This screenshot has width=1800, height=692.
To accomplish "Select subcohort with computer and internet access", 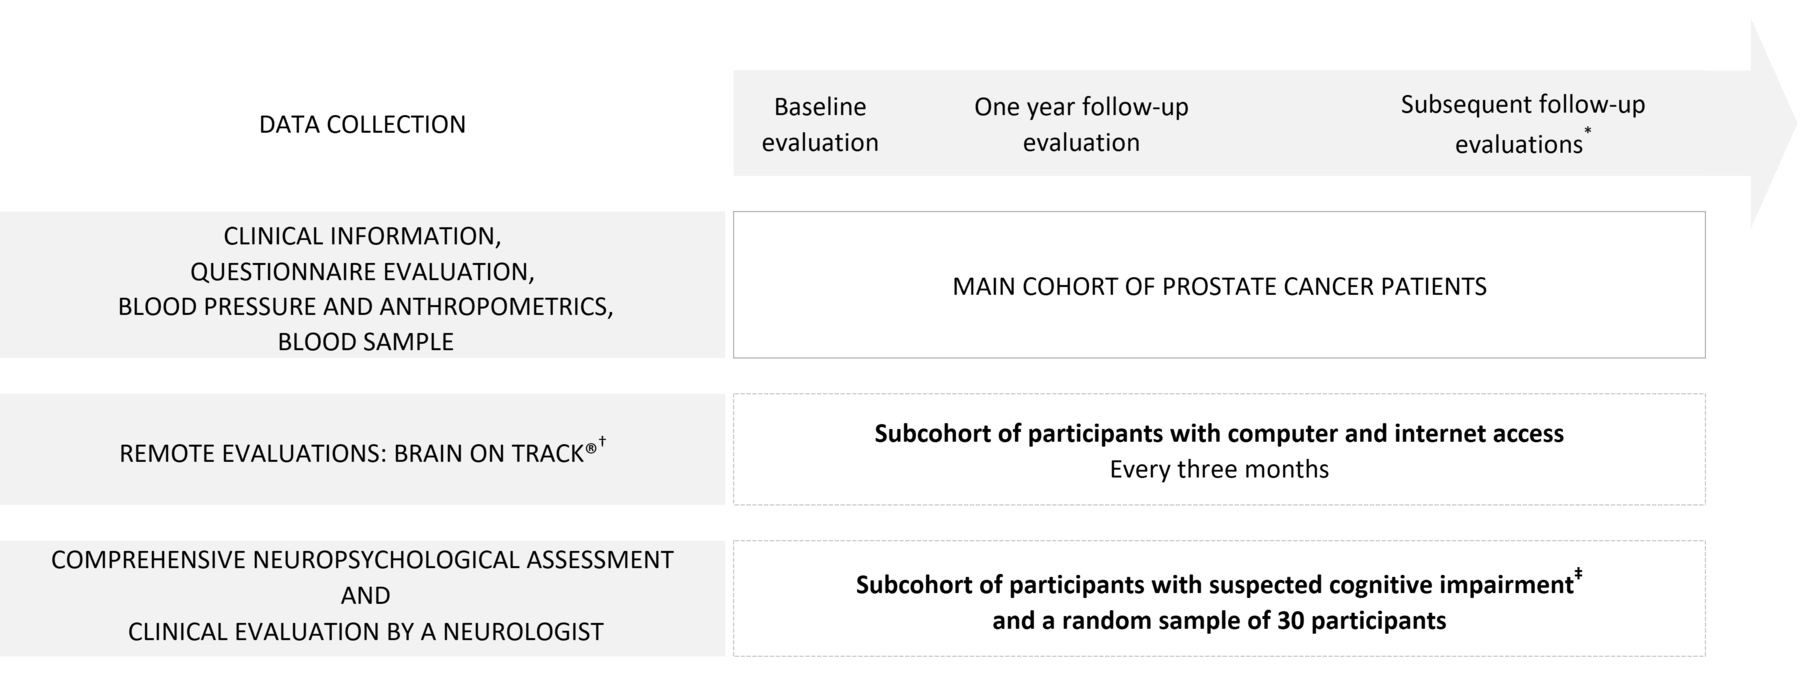I will pyautogui.click(x=1219, y=433).
